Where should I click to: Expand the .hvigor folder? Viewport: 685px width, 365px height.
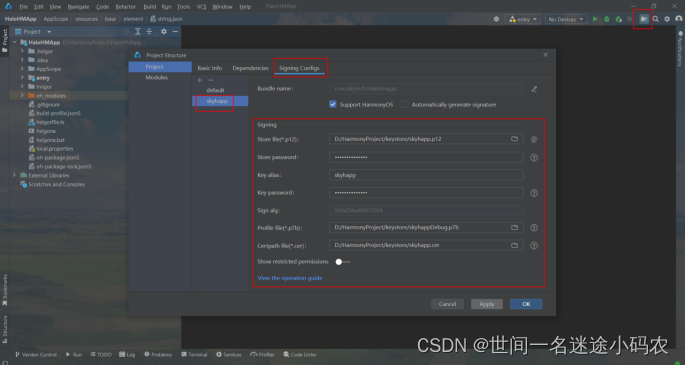pyautogui.click(x=22, y=51)
